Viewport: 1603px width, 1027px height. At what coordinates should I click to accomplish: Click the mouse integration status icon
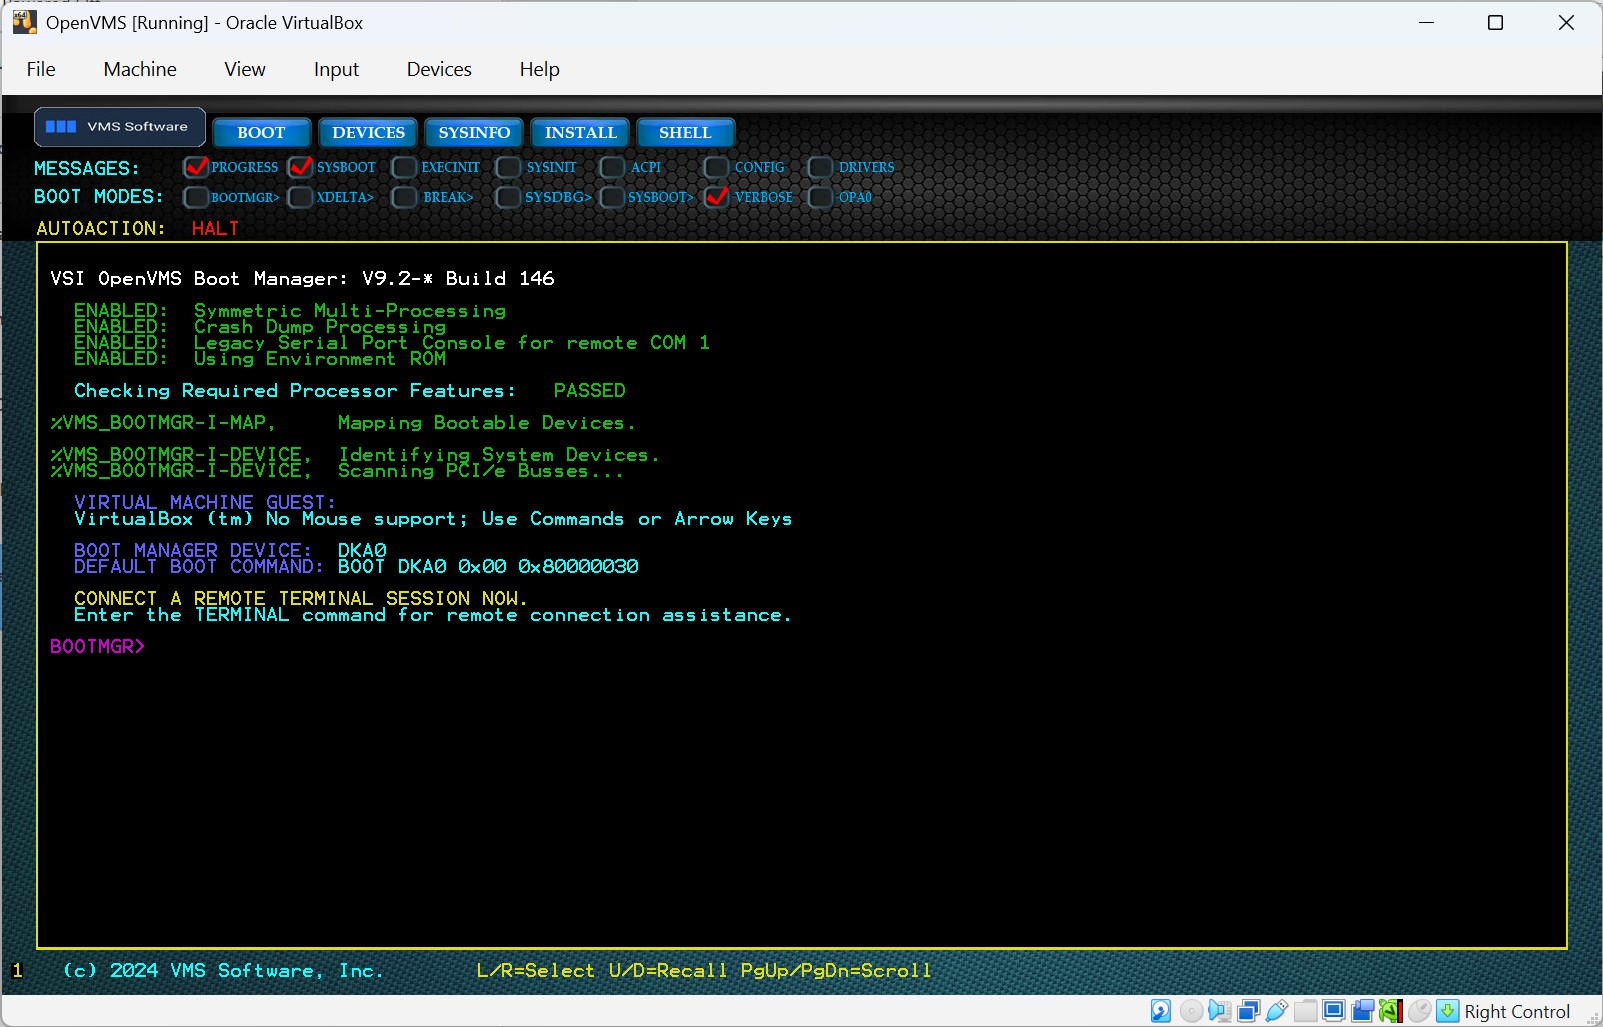1419,1011
